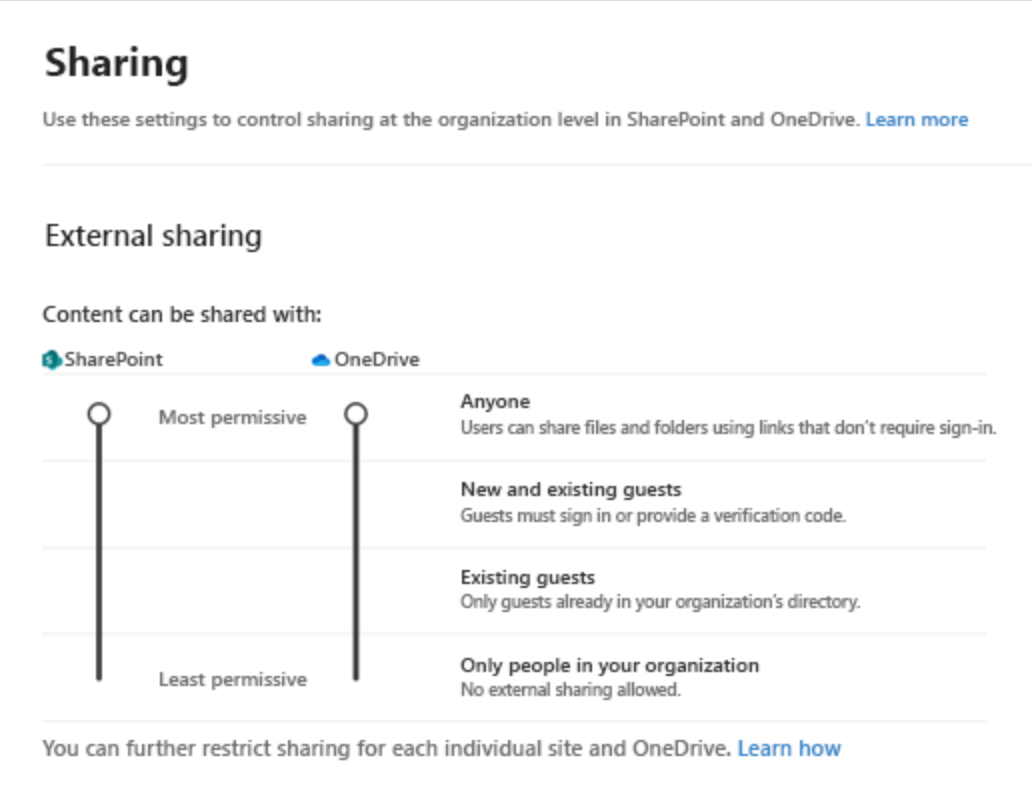
Task: Click the bottom endpoint of the OneDrive slider
Action: click(x=354, y=678)
